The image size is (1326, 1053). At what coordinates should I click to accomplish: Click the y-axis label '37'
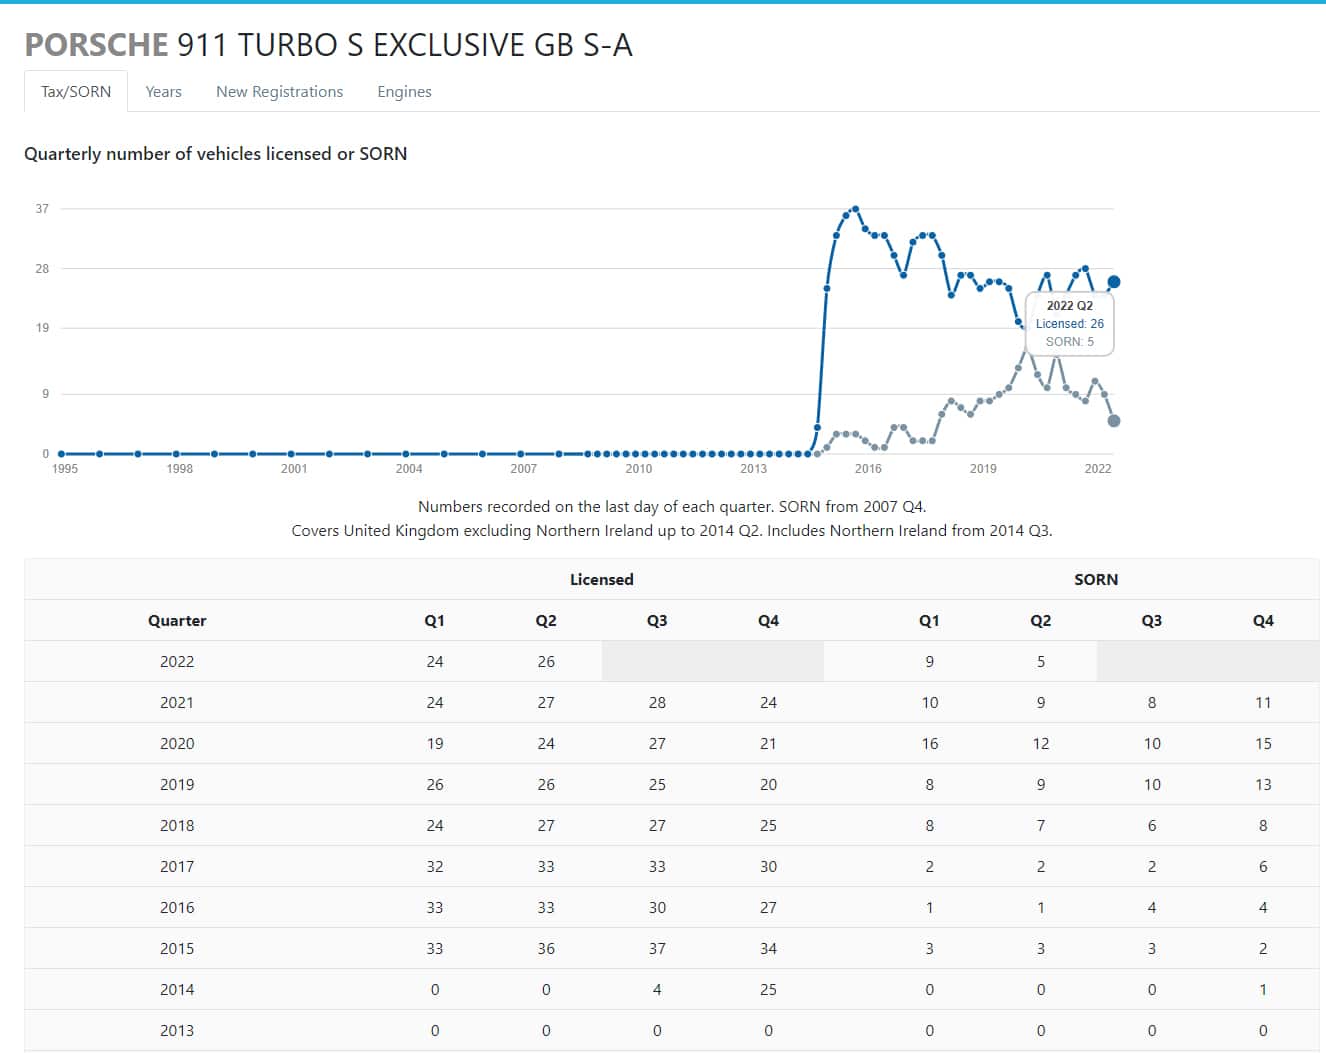[x=42, y=209]
